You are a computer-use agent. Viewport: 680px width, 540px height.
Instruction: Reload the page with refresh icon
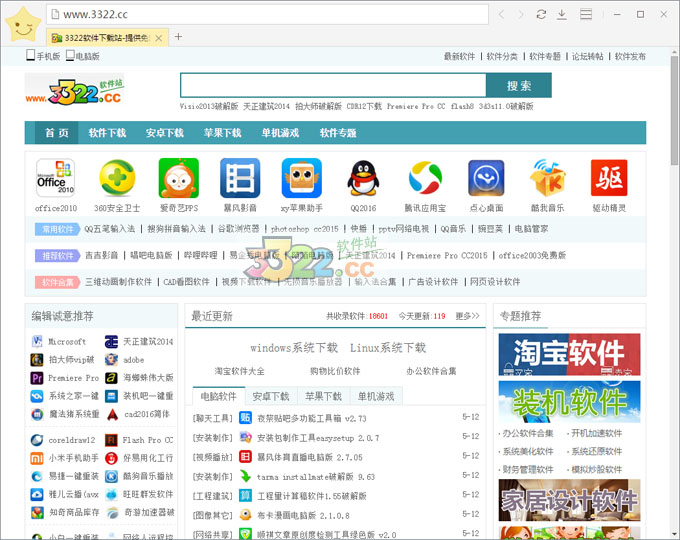(541, 15)
